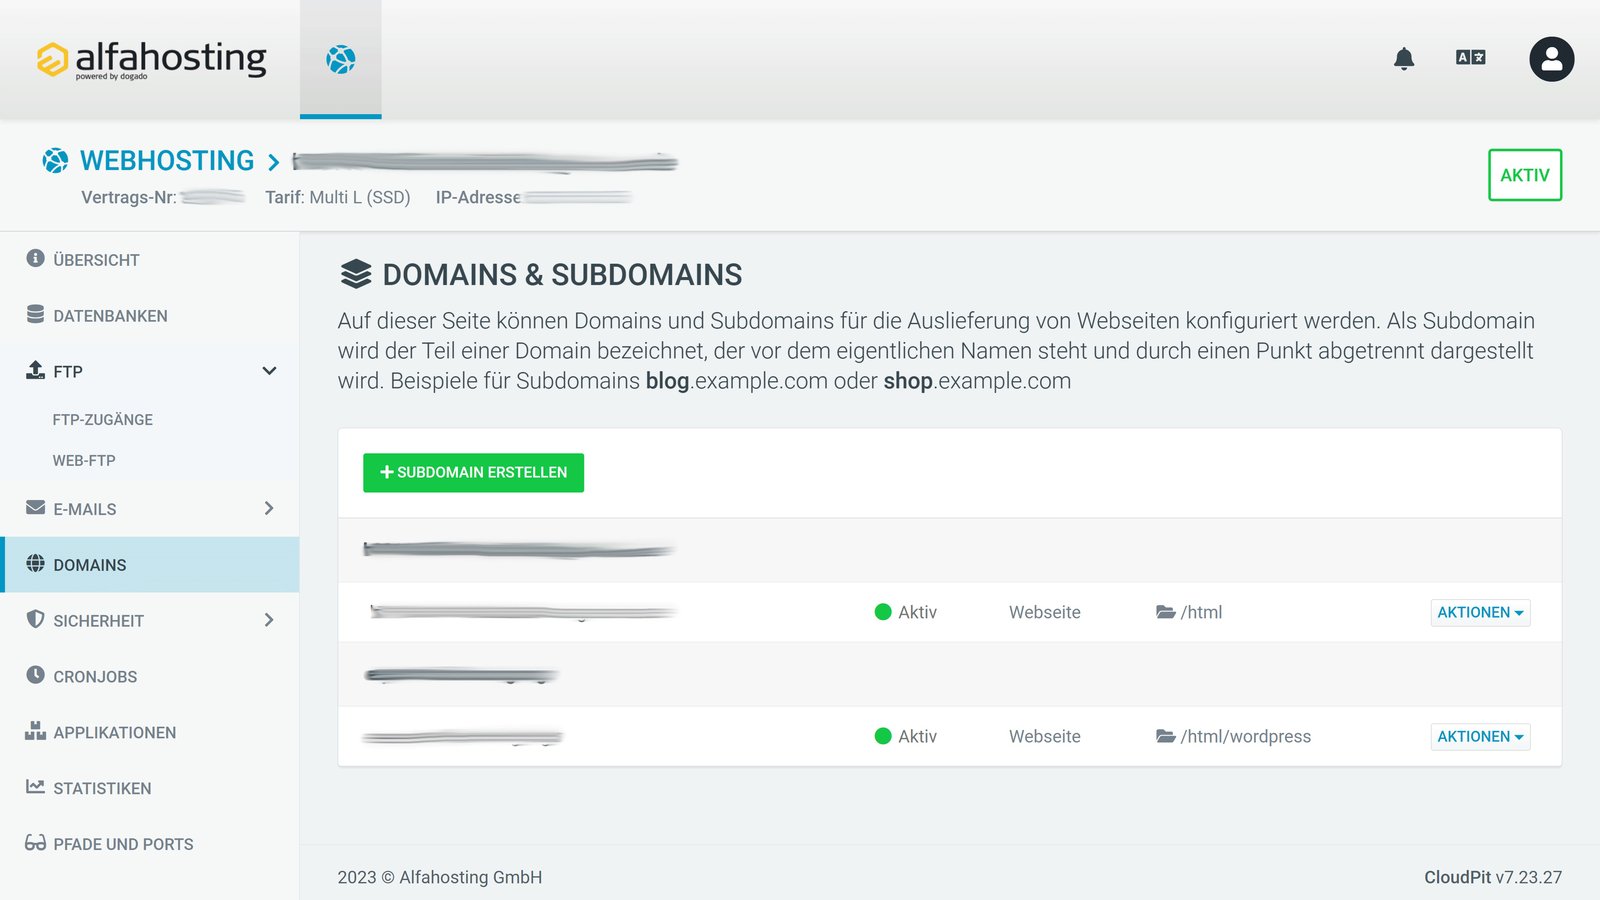Open the Datenbanken section via its database icon
1600x900 pixels.
34,315
